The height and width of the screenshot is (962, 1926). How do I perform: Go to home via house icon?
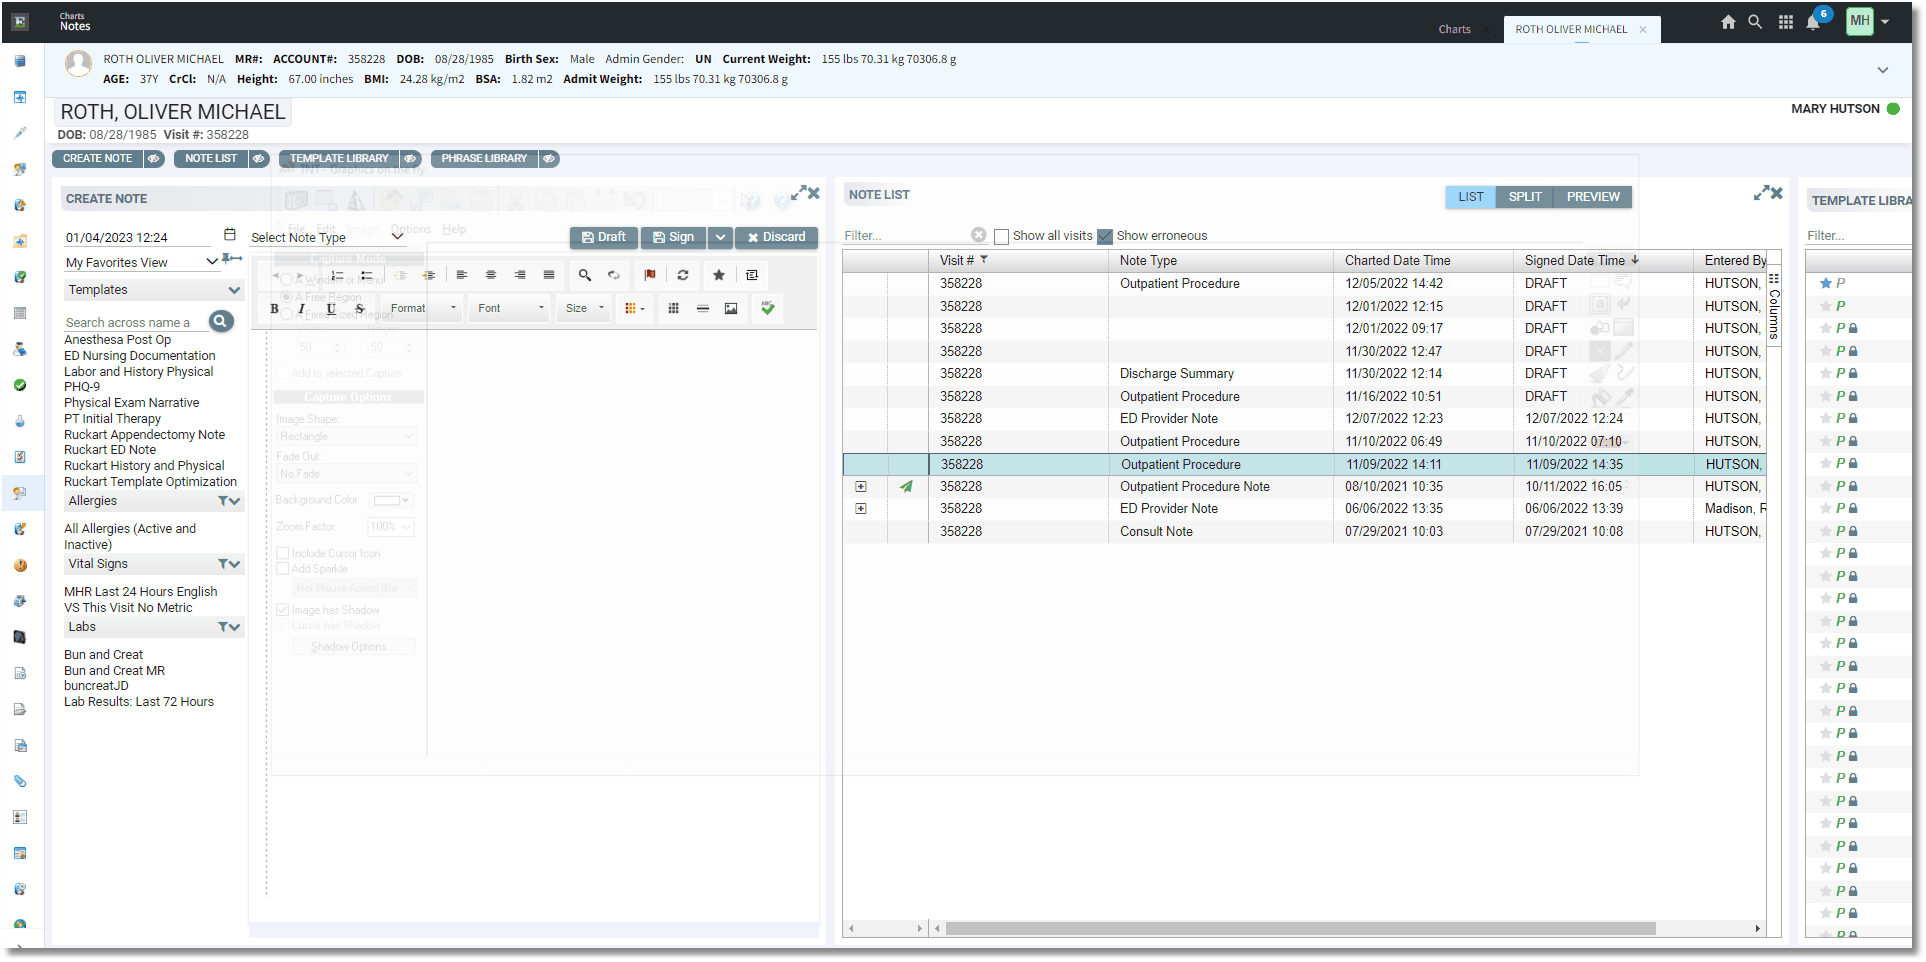(x=1728, y=22)
